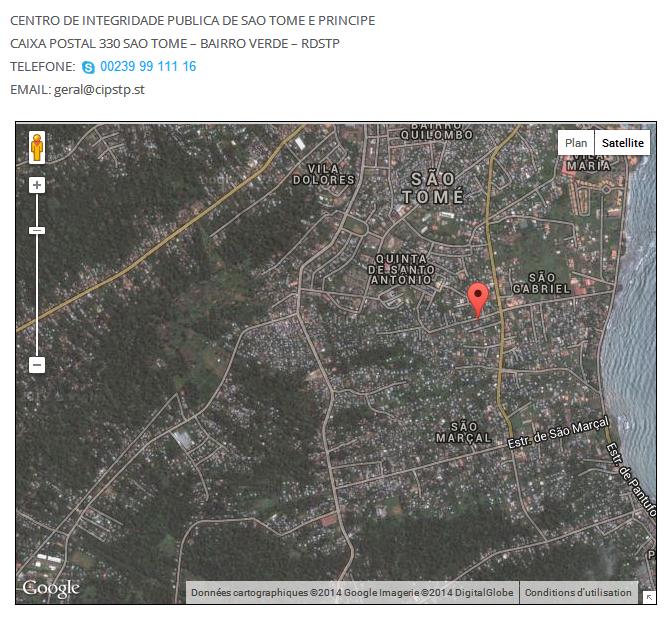Click the zoom slider handle

pos(37,231)
